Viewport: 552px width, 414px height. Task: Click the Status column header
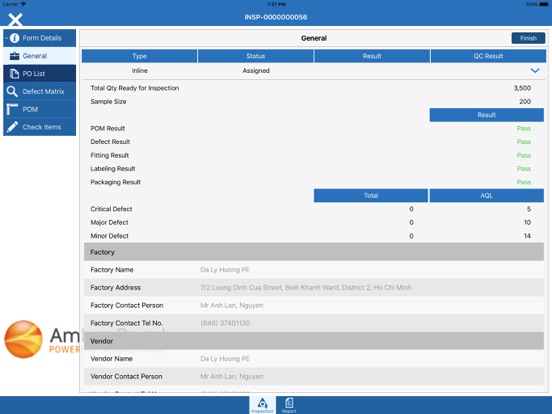pos(256,56)
